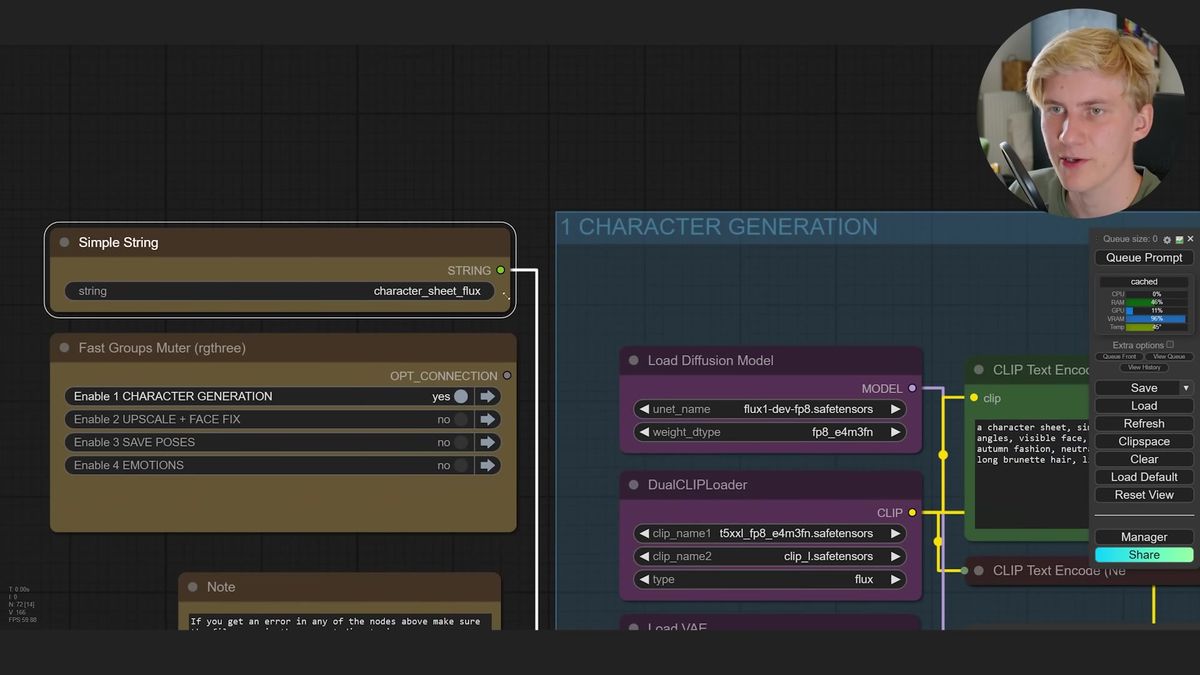Viewport: 1200px width, 675px height.
Task: Click the Queue Front button
Action: (1119, 357)
